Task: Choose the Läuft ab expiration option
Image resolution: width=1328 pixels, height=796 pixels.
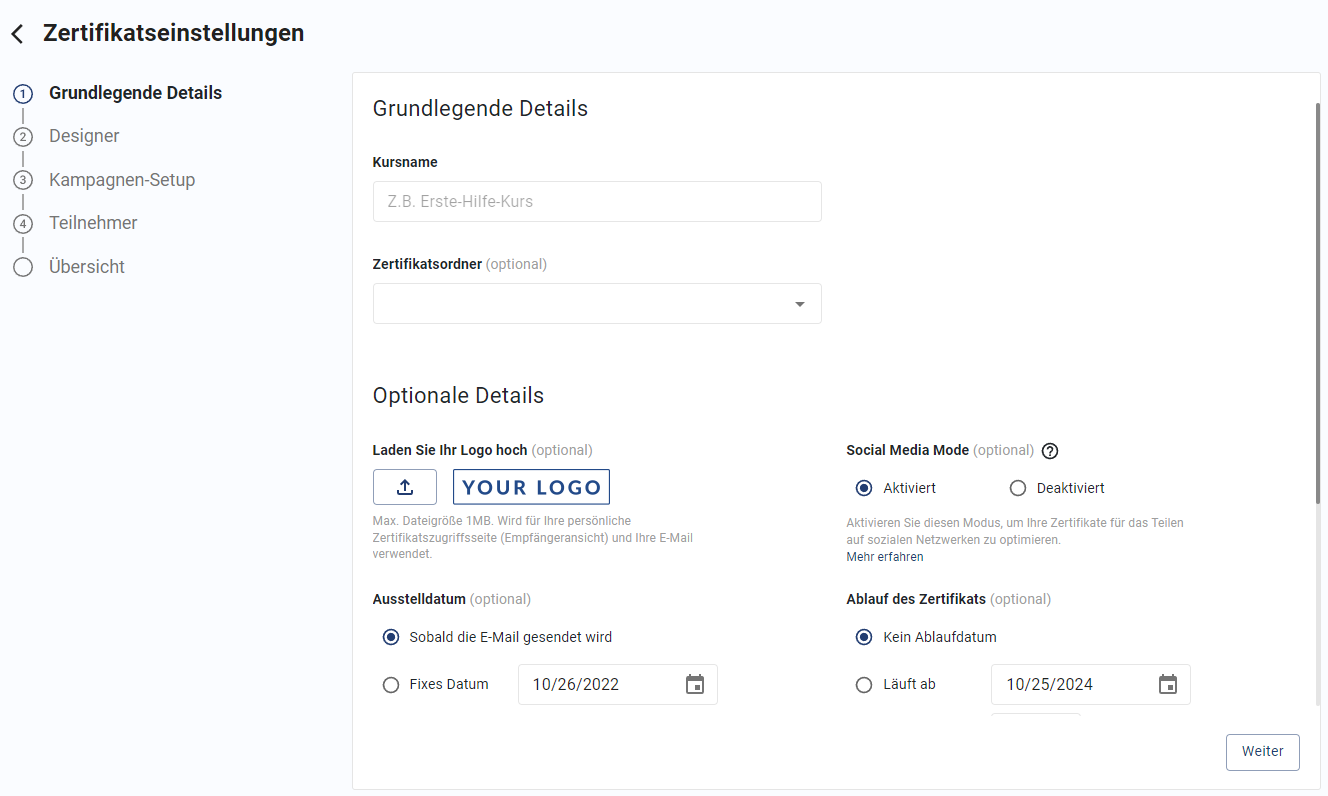Action: pyautogui.click(x=864, y=684)
